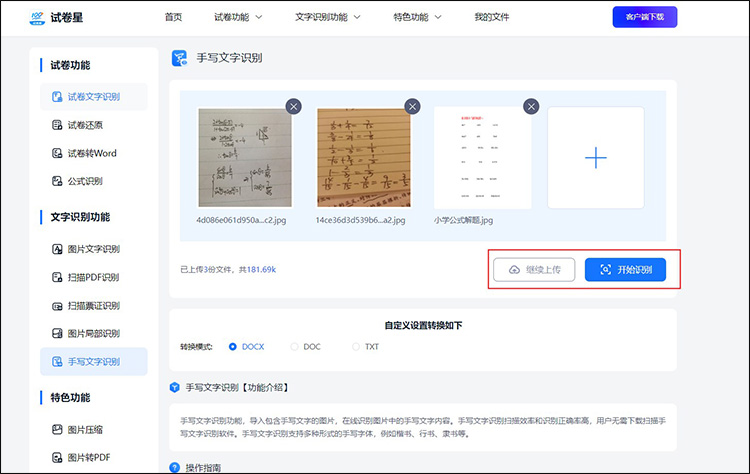This screenshot has height=474, width=750.
Task: Click the 手写文字识别 page header icon
Action: tap(179, 58)
